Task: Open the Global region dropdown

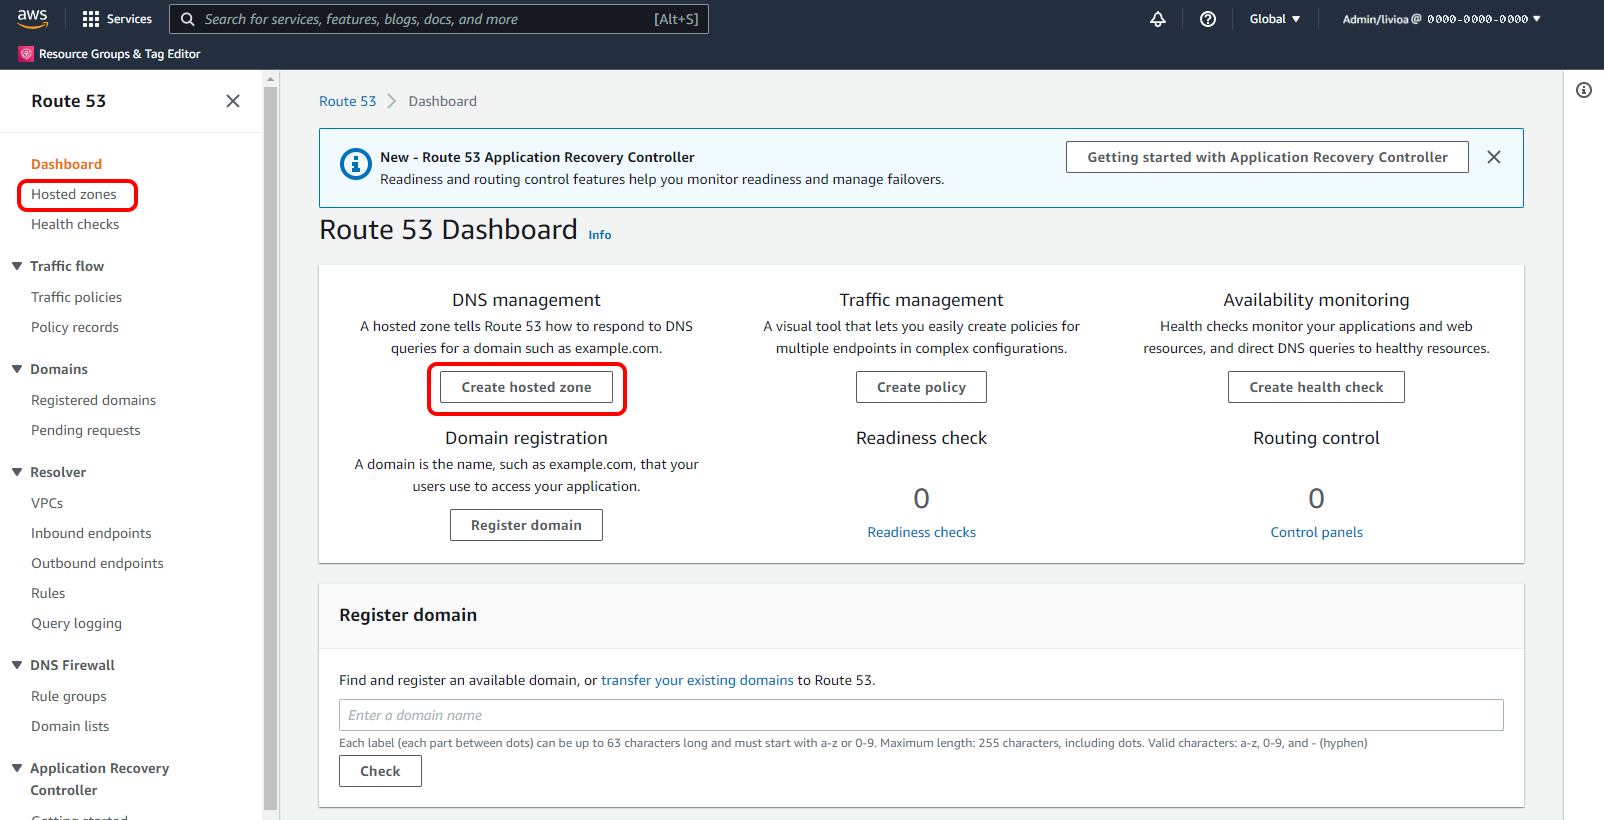Action: pyautogui.click(x=1275, y=19)
